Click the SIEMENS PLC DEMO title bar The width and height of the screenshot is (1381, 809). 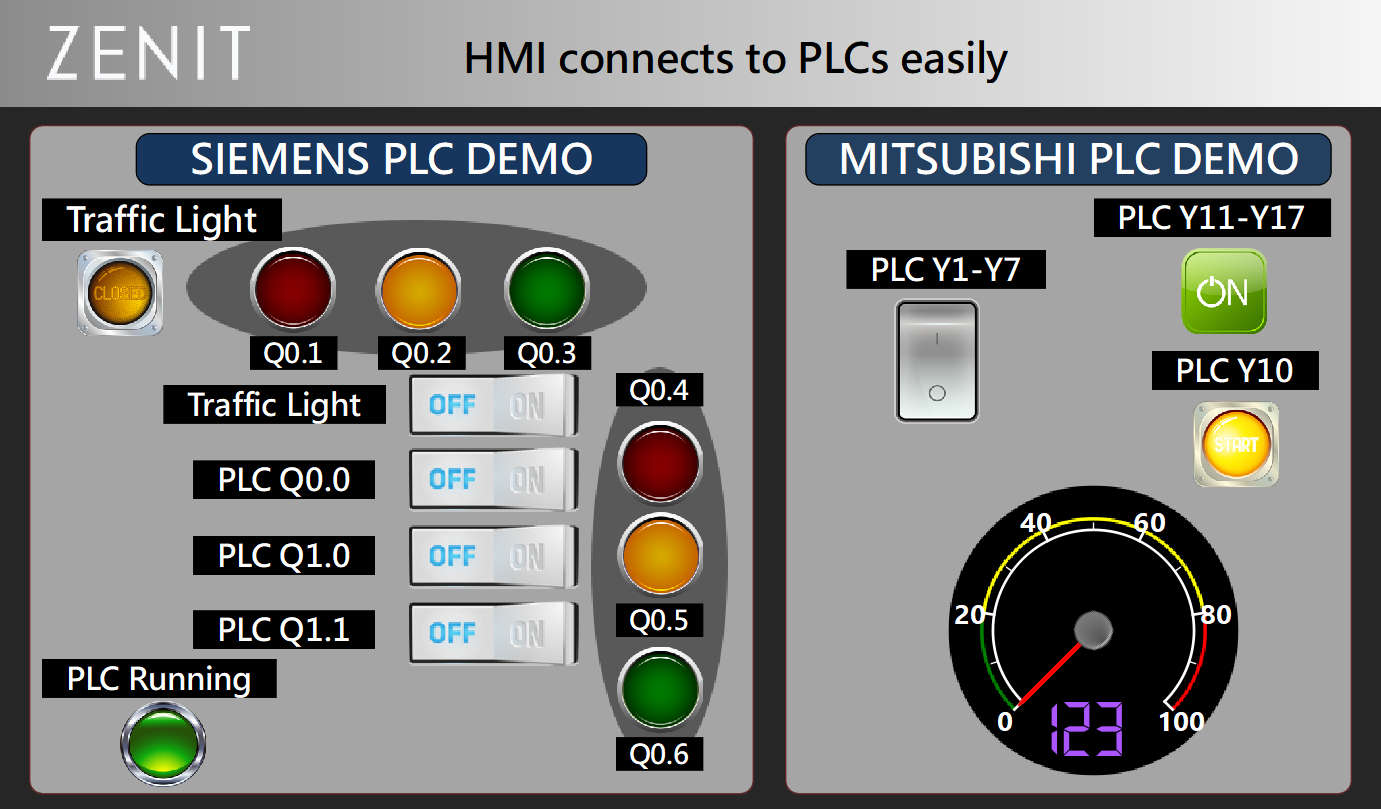click(x=392, y=159)
